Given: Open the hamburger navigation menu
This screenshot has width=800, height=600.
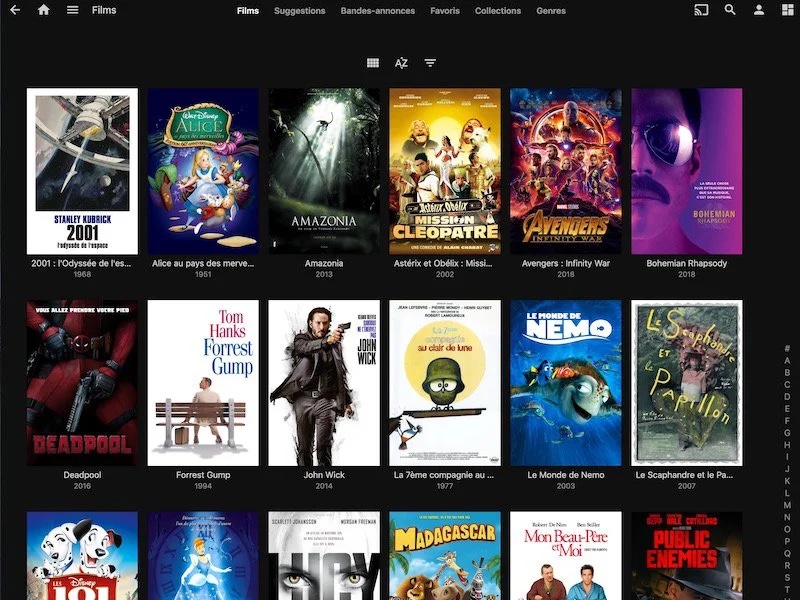Looking at the screenshot, I should point(72,10).
